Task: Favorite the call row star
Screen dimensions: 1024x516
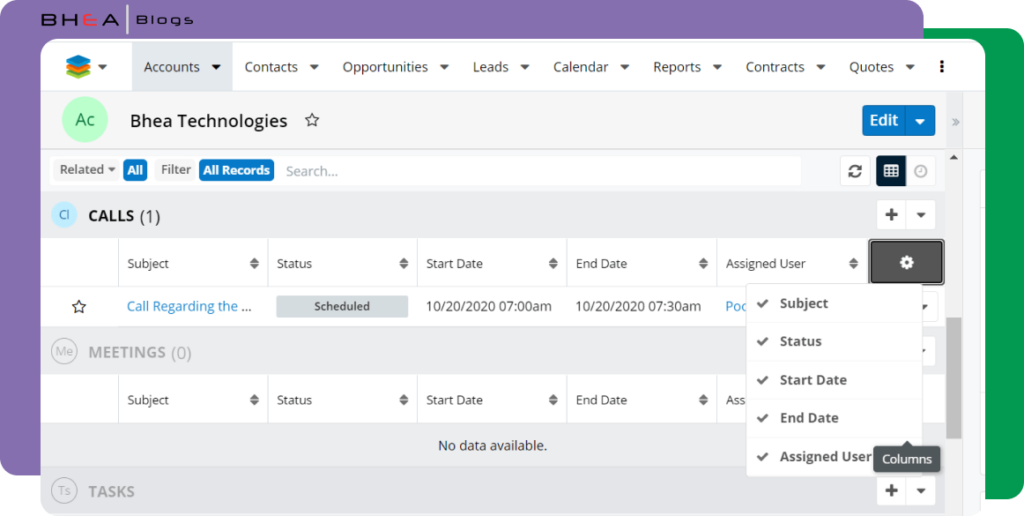Action: click(79, 306)
